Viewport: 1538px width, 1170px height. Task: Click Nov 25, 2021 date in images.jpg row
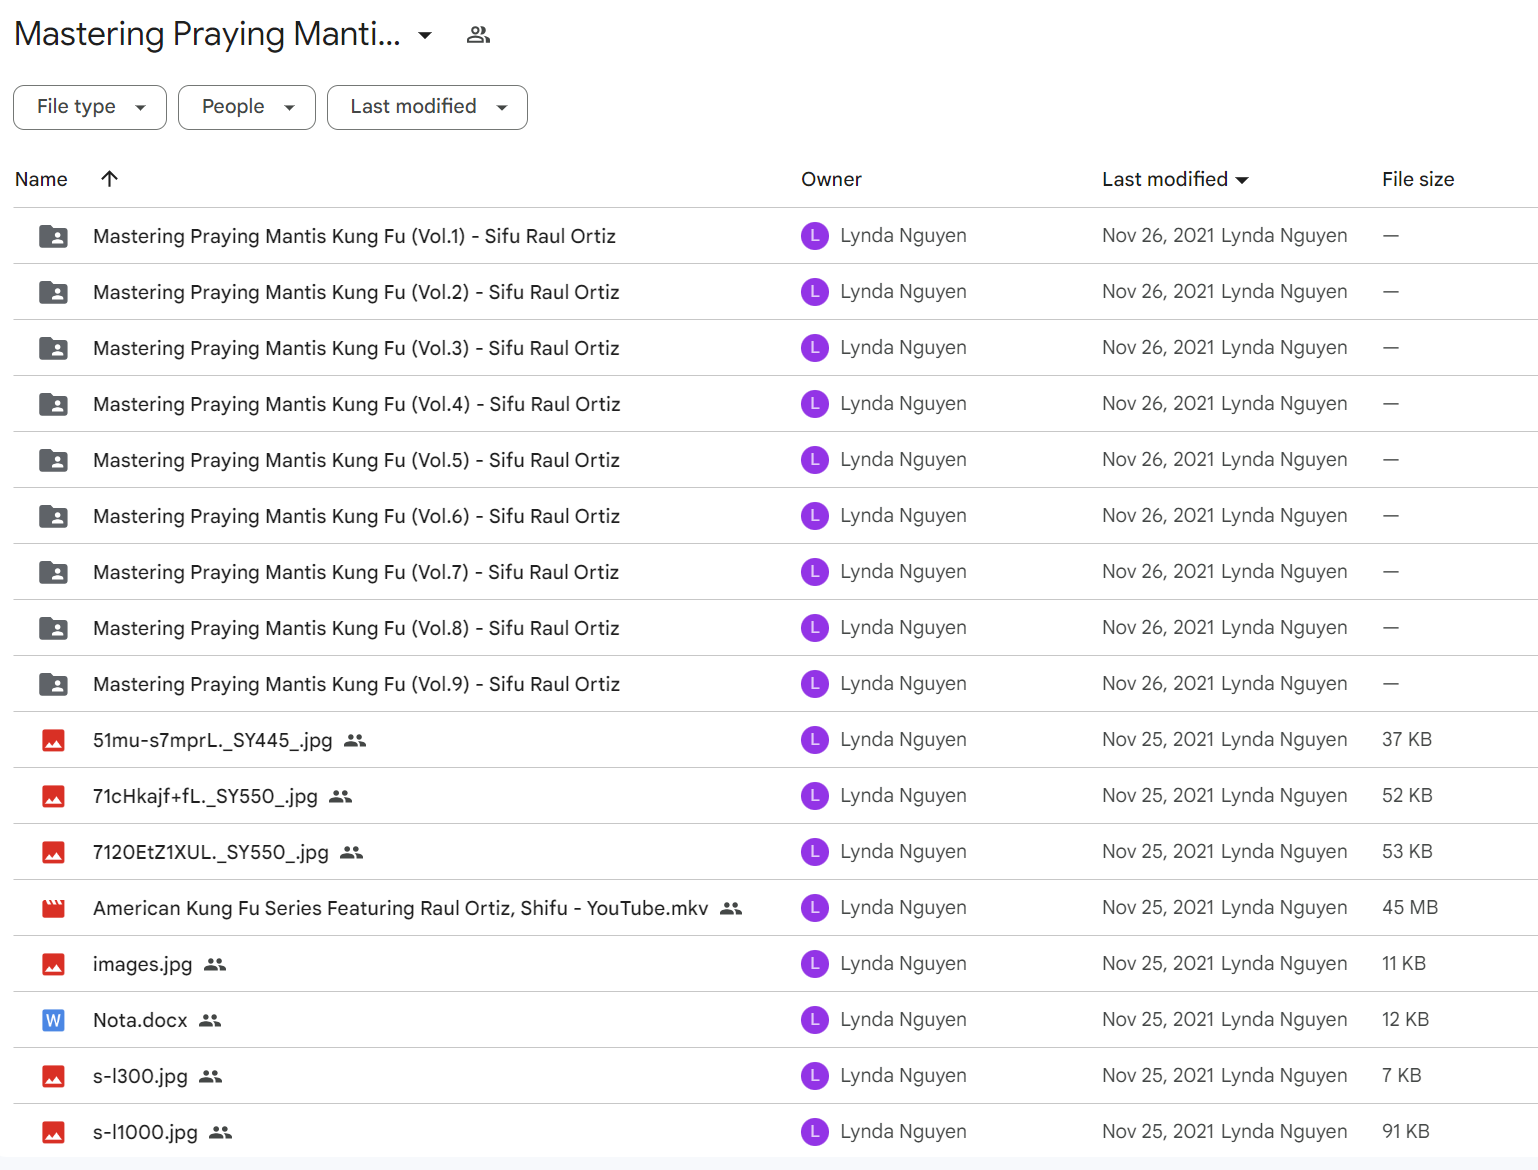click(x=1158, y=964)
